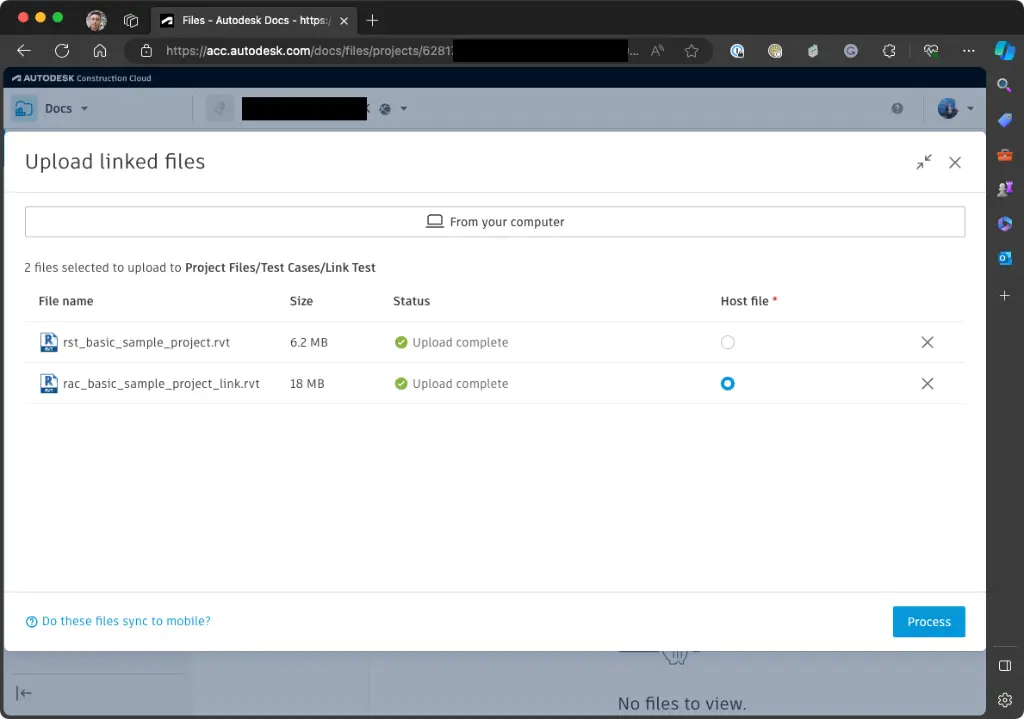Open the sidebar Games icon
The height and width of the screenshot is (719, 1024).
coord(1004,189)
